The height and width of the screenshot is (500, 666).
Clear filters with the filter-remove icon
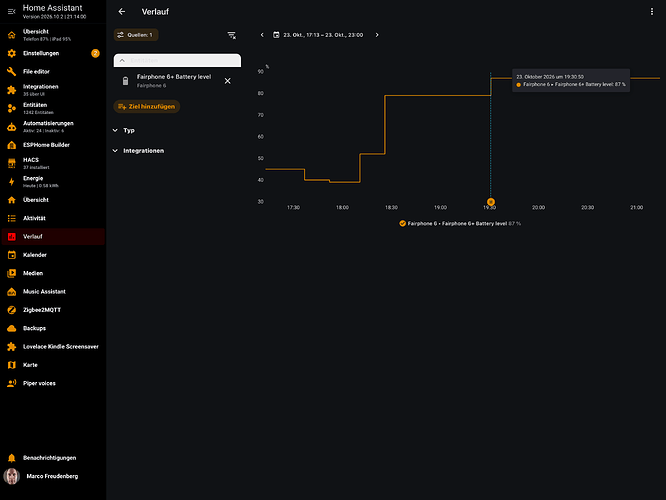231,35
